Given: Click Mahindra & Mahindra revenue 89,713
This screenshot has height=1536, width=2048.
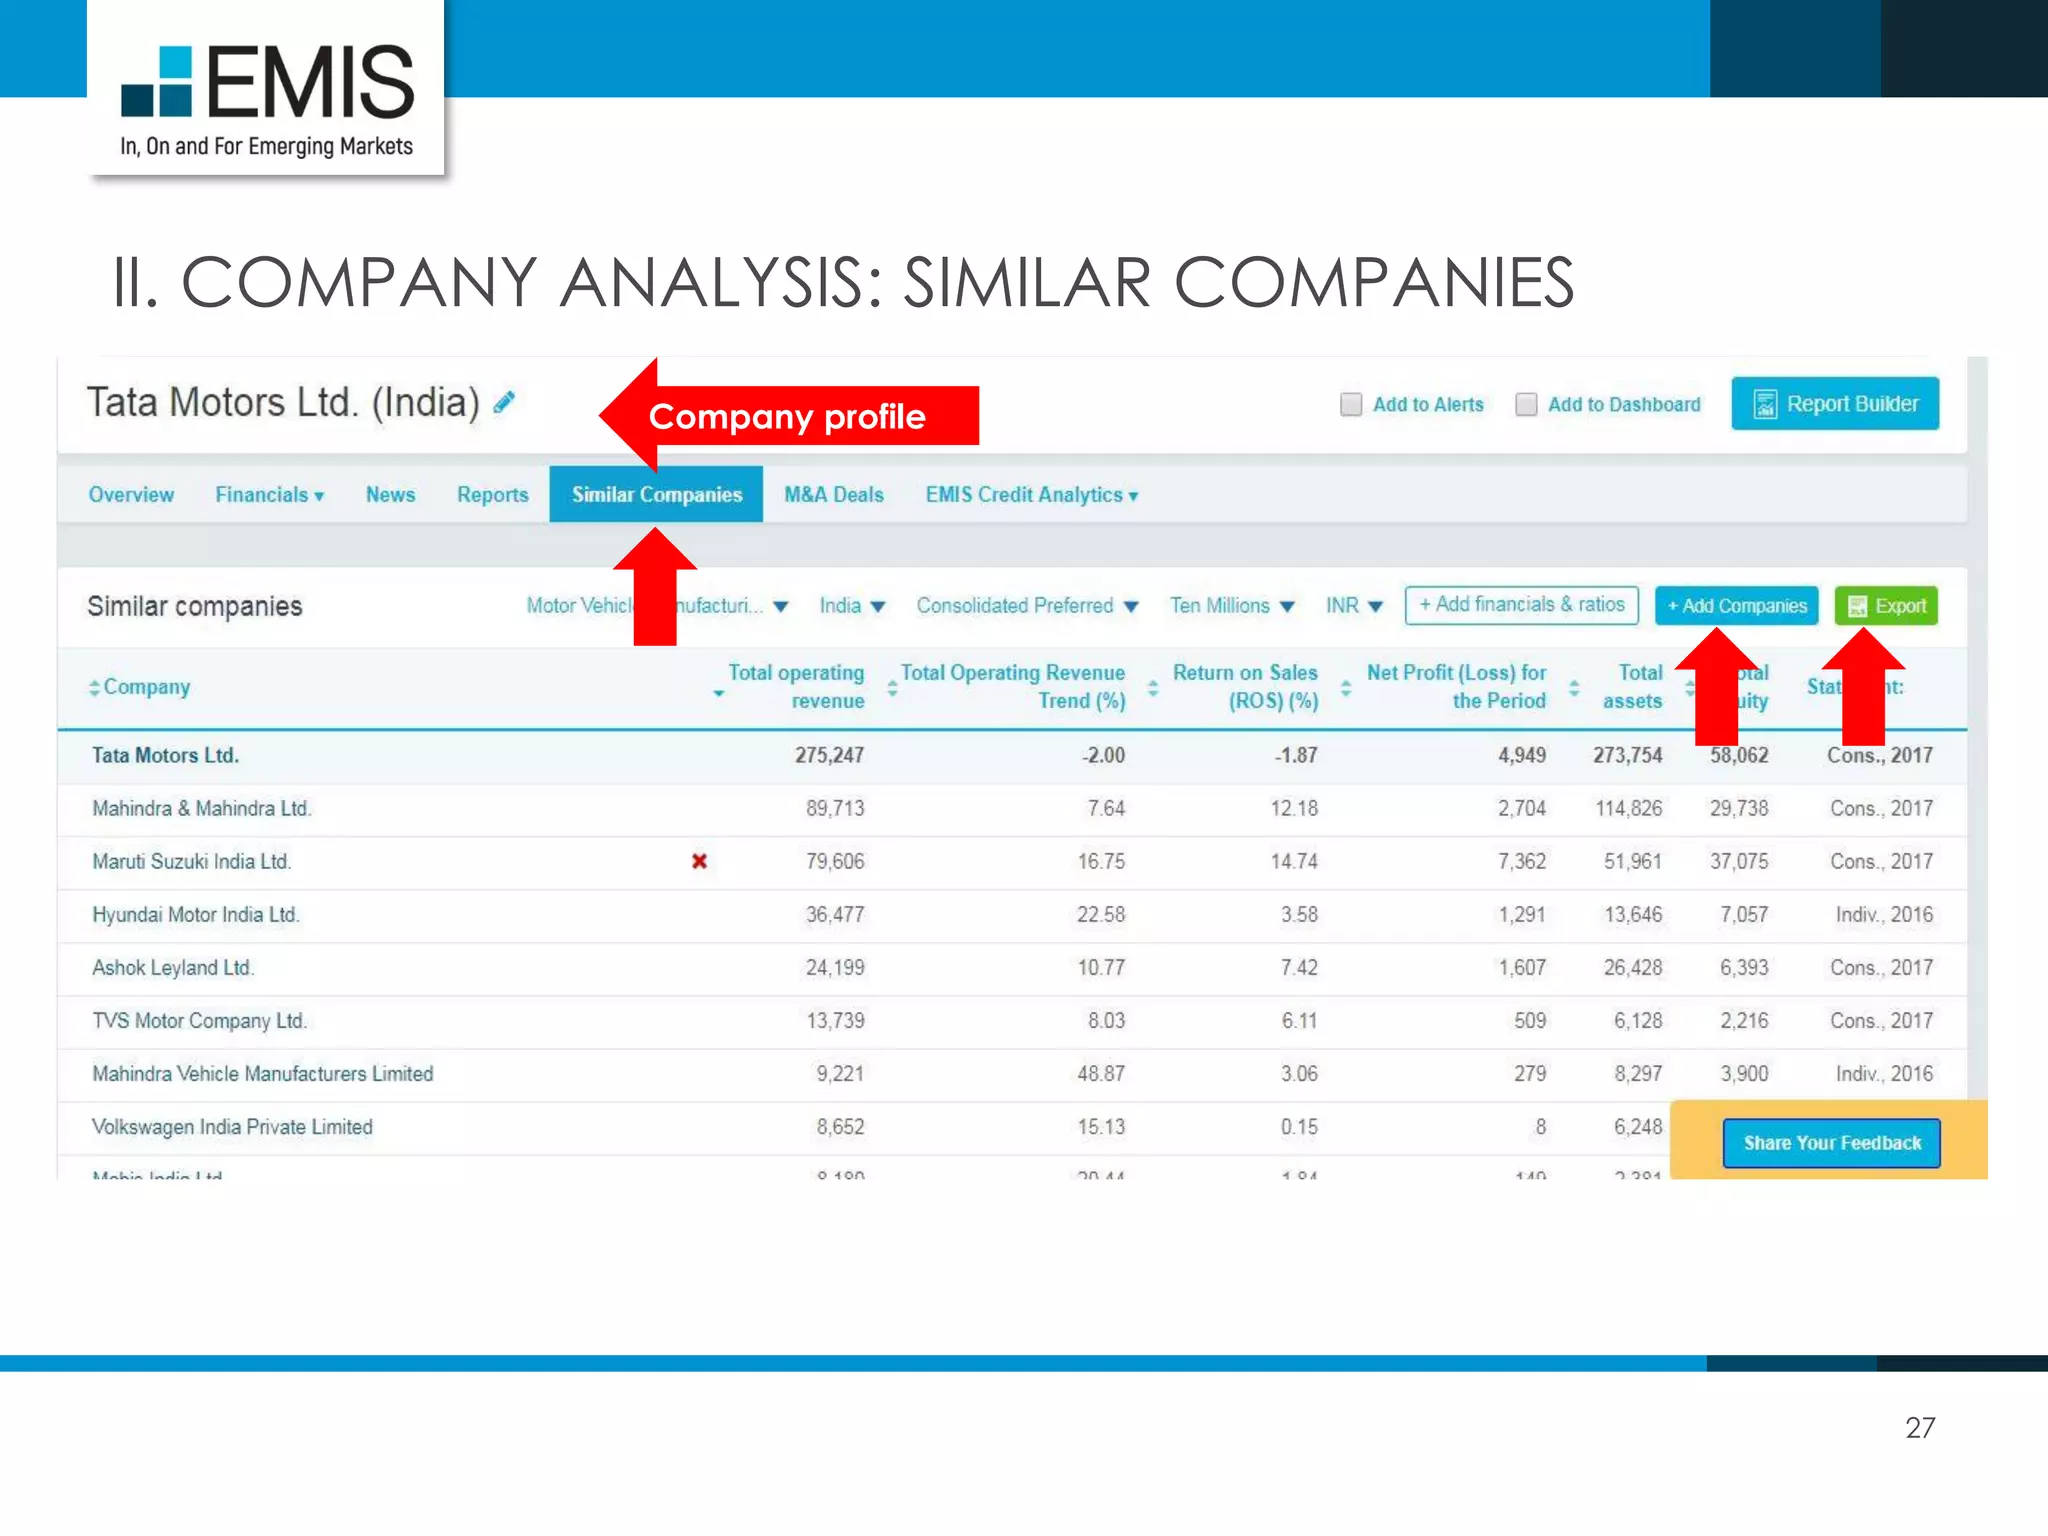Looking at the screenshot, I should point(835,808).
